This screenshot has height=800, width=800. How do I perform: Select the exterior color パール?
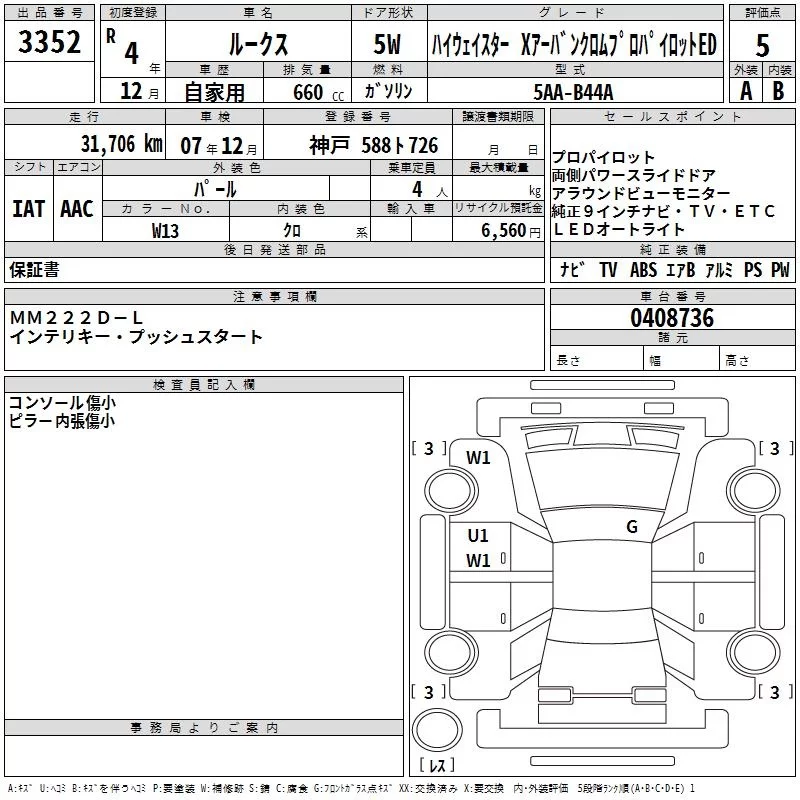[x=215, y=189]
